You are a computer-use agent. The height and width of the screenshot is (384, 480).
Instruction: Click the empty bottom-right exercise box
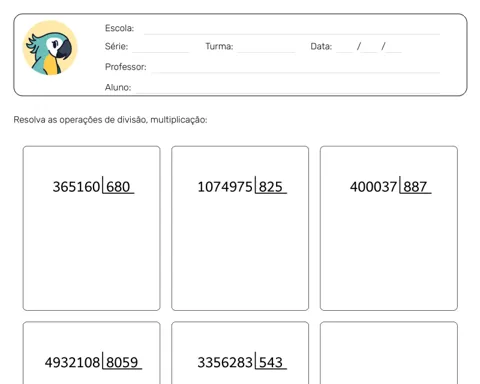(389, 353)
